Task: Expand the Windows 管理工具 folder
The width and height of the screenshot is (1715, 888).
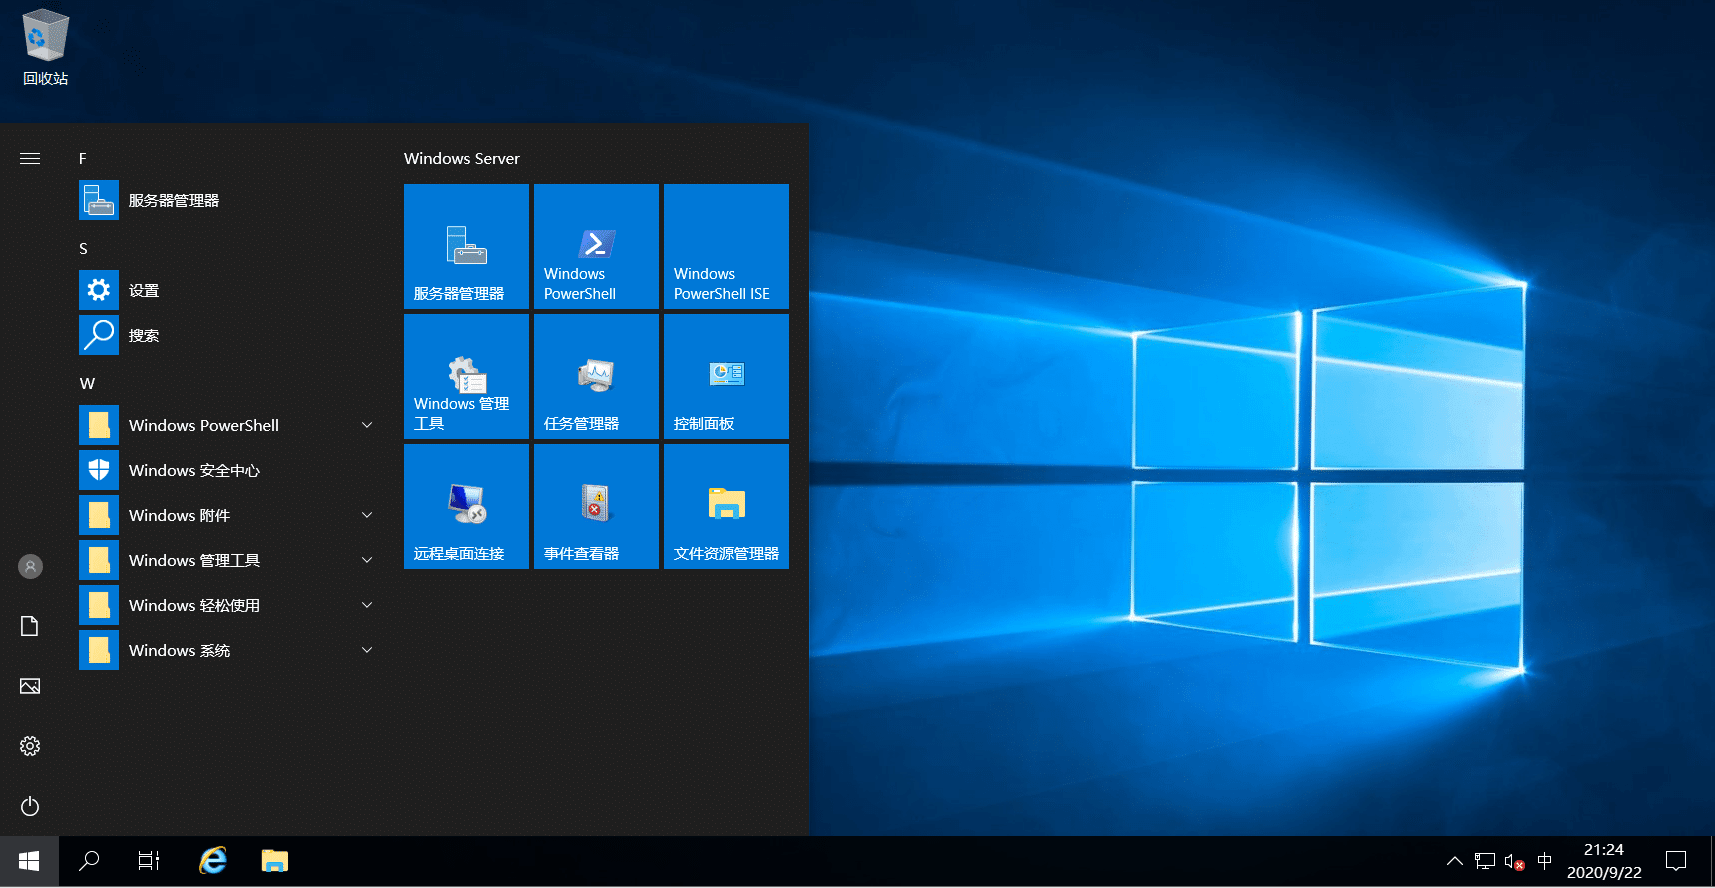Action: click(229, 560)
